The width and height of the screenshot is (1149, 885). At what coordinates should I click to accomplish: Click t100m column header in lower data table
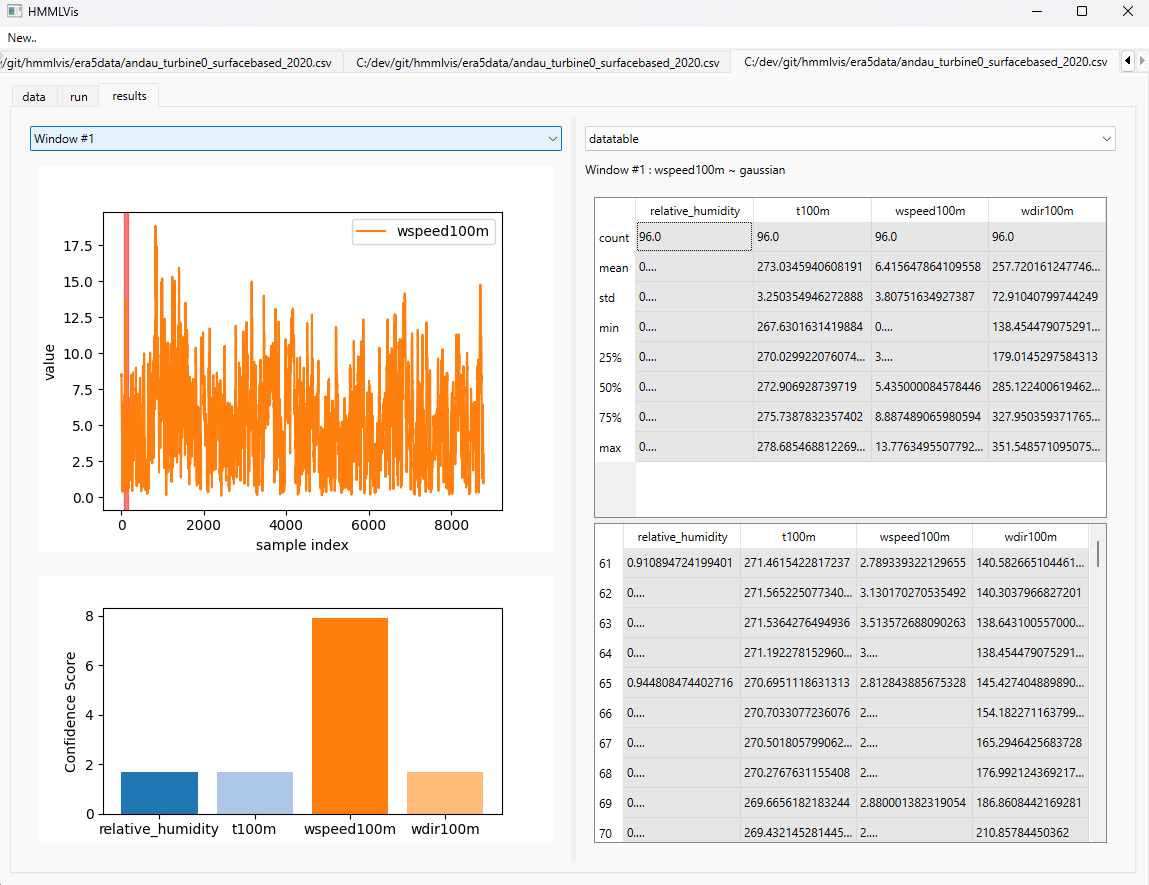(x=797, y=537)
